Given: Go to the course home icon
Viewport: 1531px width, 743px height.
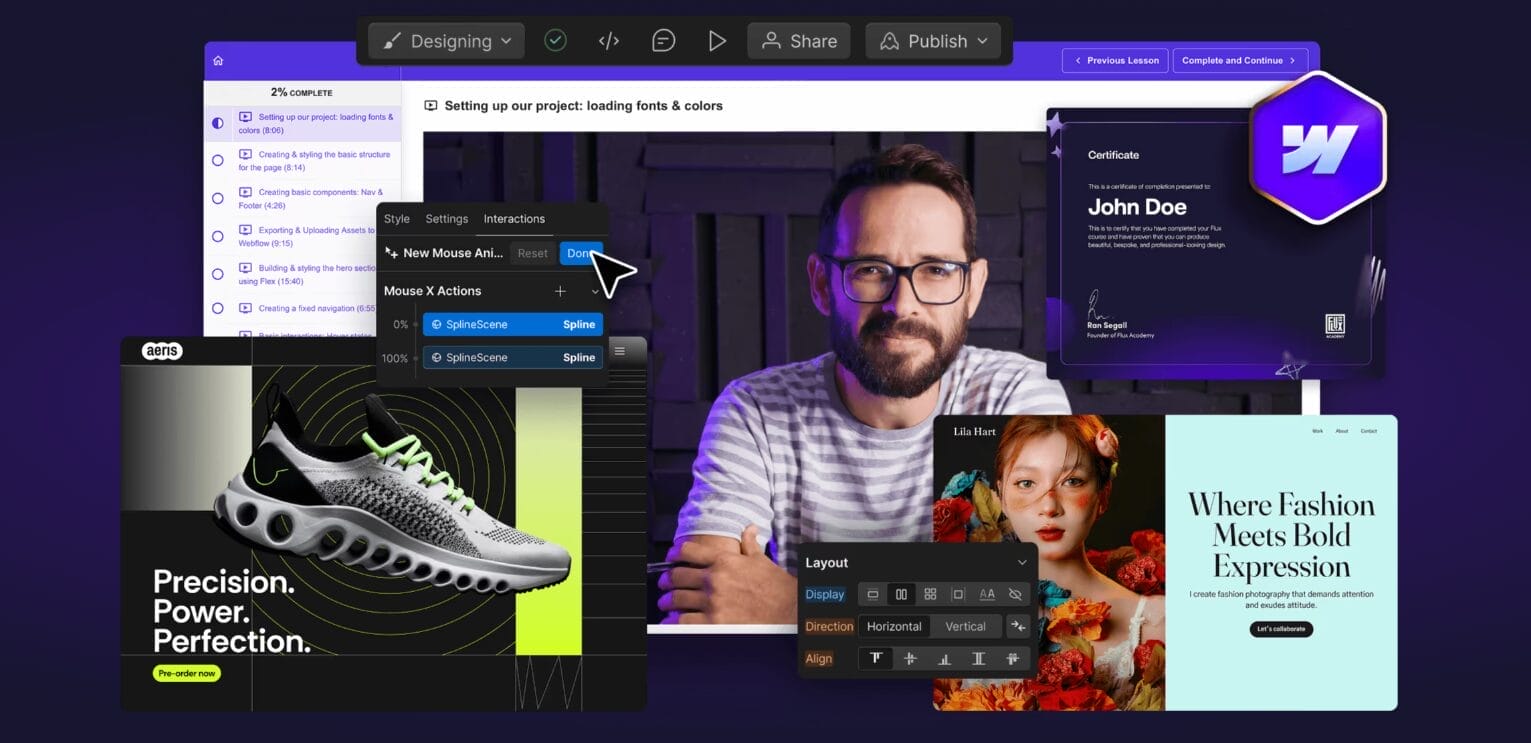Looking at the screenshot, I should pos(218,60).
